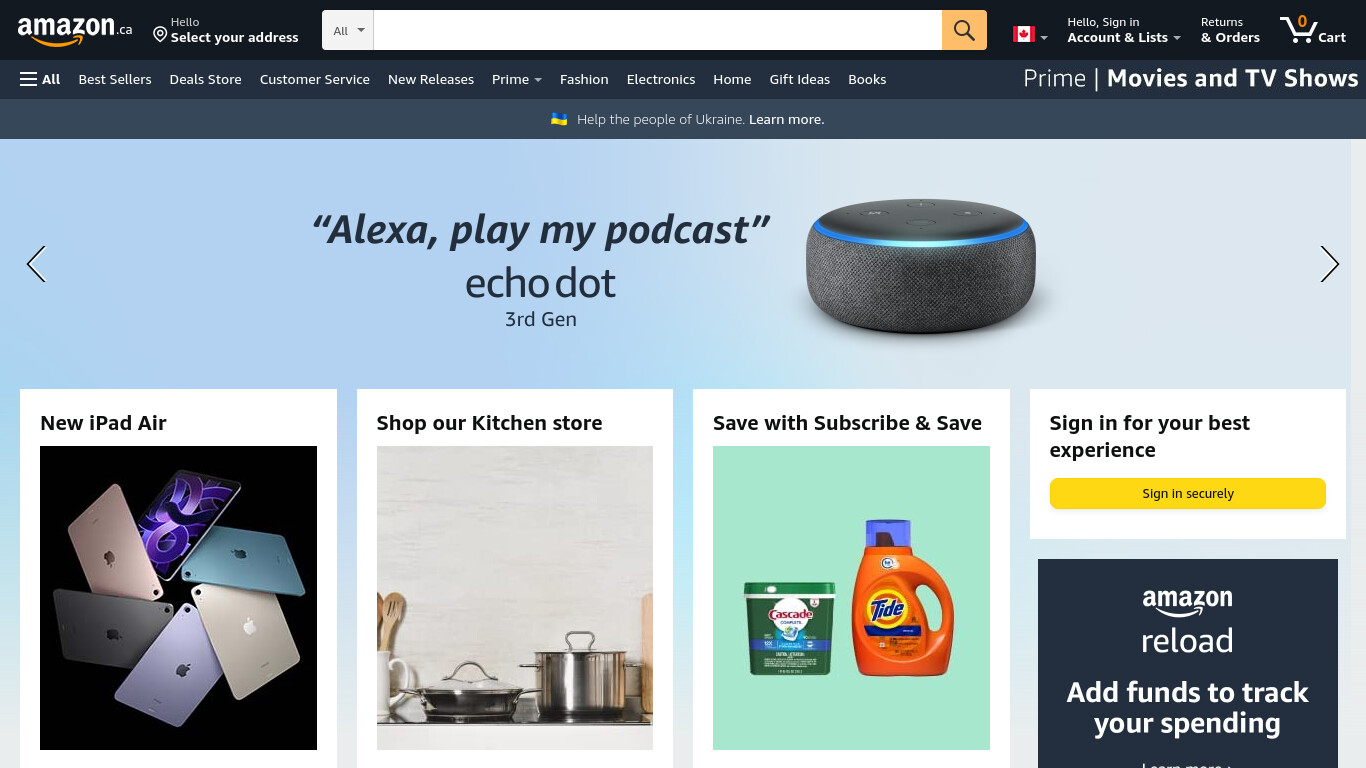Focus the main search input field
The width and height of the screenshot is (1366, 768).
coord(657,30)
